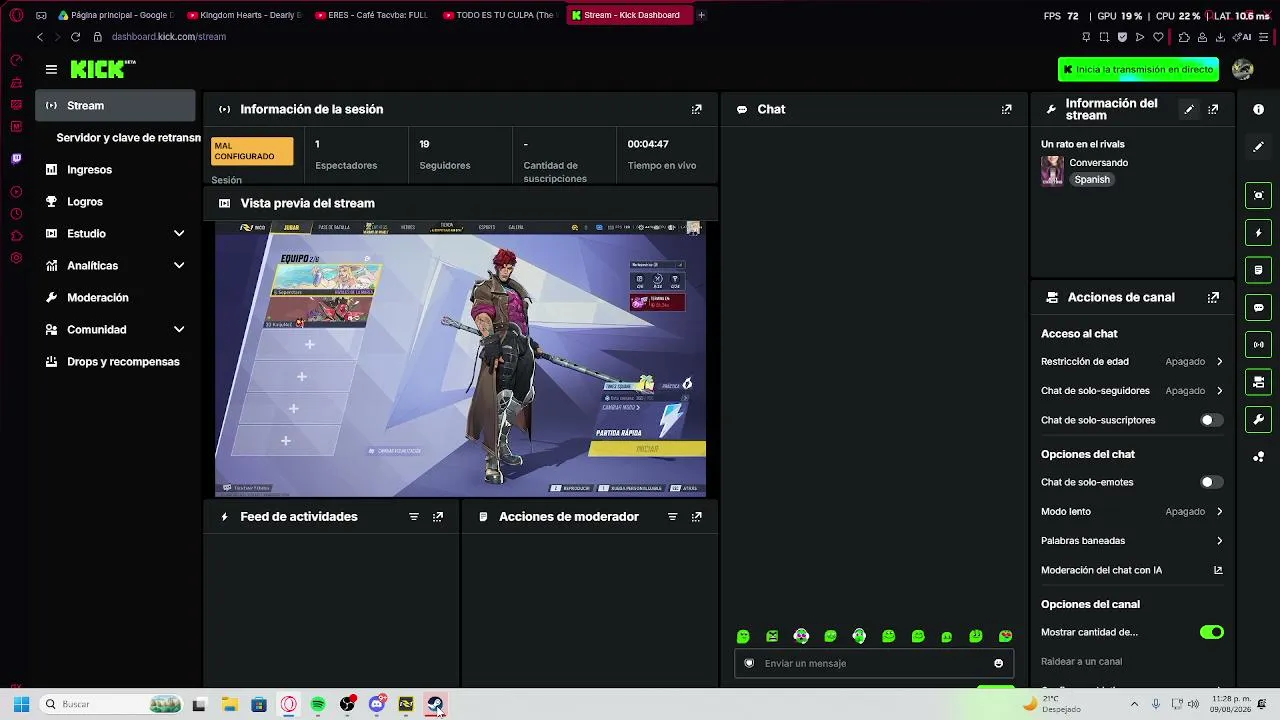Select Stream in the sidebar
The width and height of the screenshot is (1280, 720).
click(x=116, y=106)
